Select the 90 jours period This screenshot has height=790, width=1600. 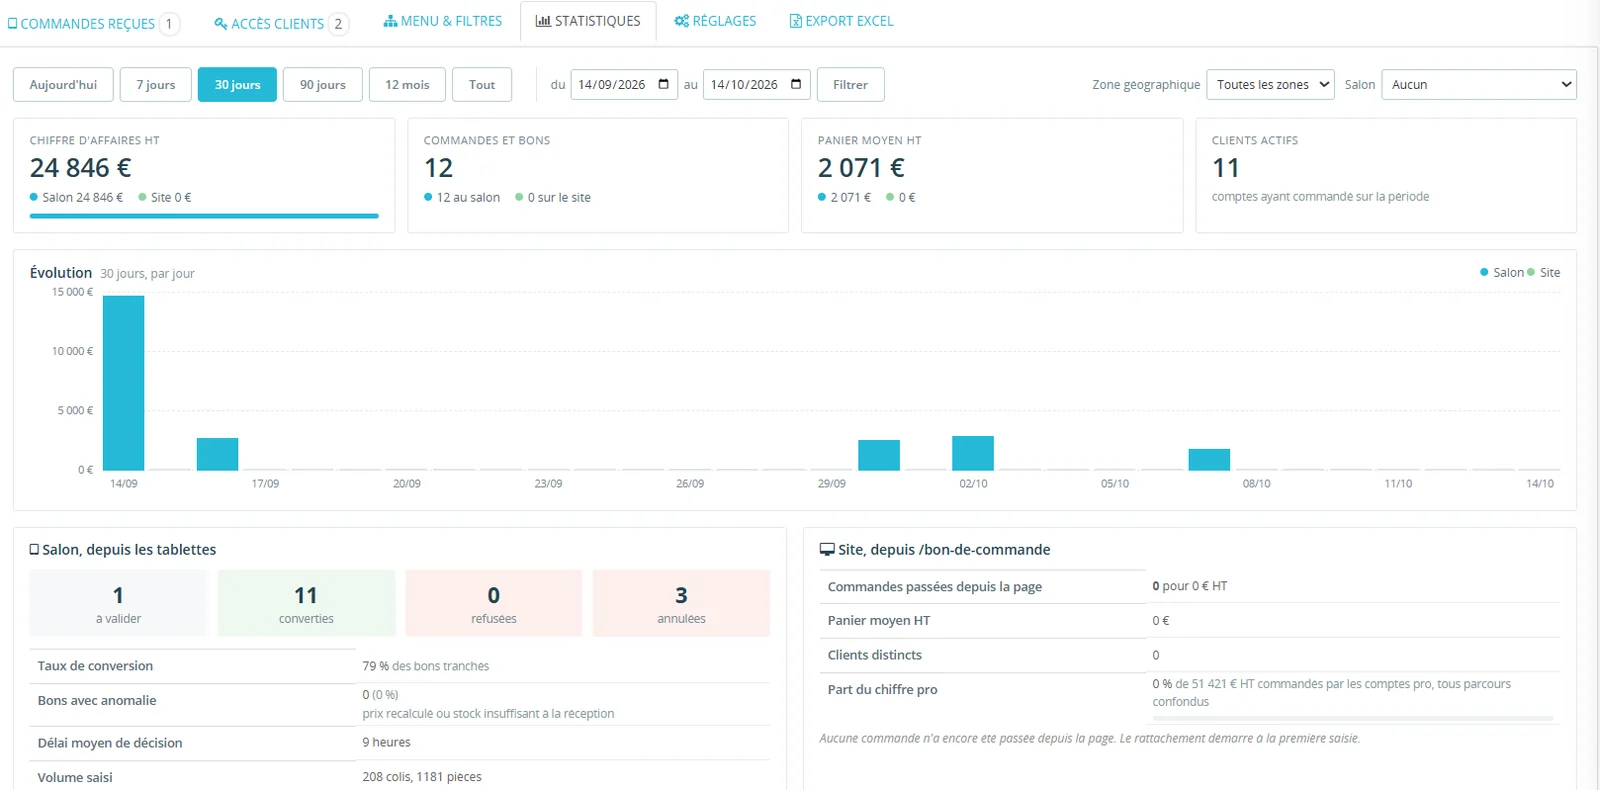coord(323,85)
